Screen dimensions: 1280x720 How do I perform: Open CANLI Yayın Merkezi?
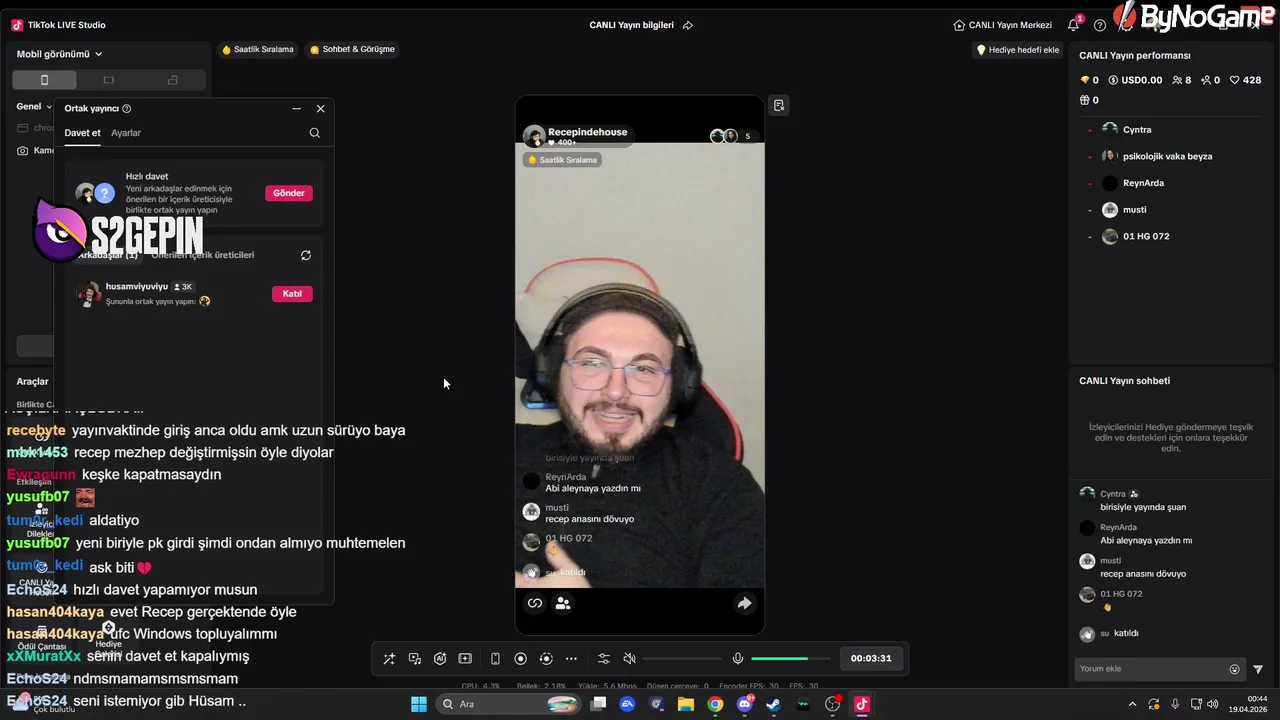(x=1003, y=25)
